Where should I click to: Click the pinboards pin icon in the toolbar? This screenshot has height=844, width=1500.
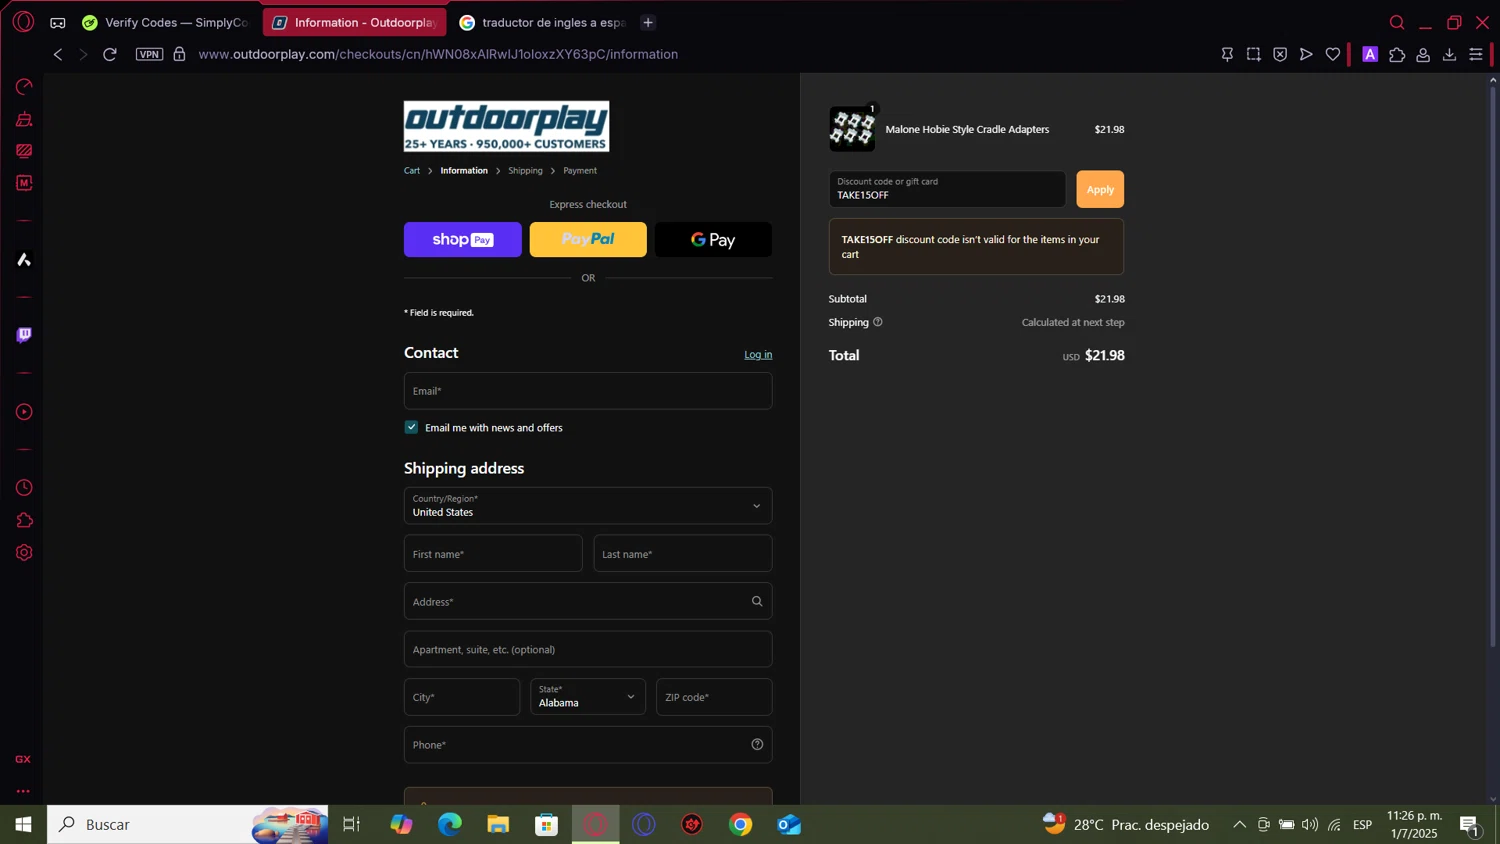click(x=1227, y=54)
